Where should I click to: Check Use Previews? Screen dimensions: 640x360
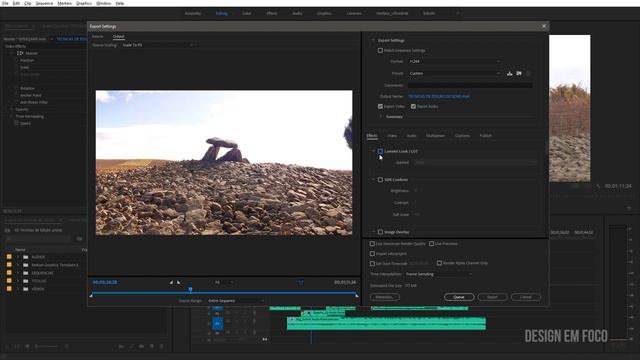click(x=431, y=244)
